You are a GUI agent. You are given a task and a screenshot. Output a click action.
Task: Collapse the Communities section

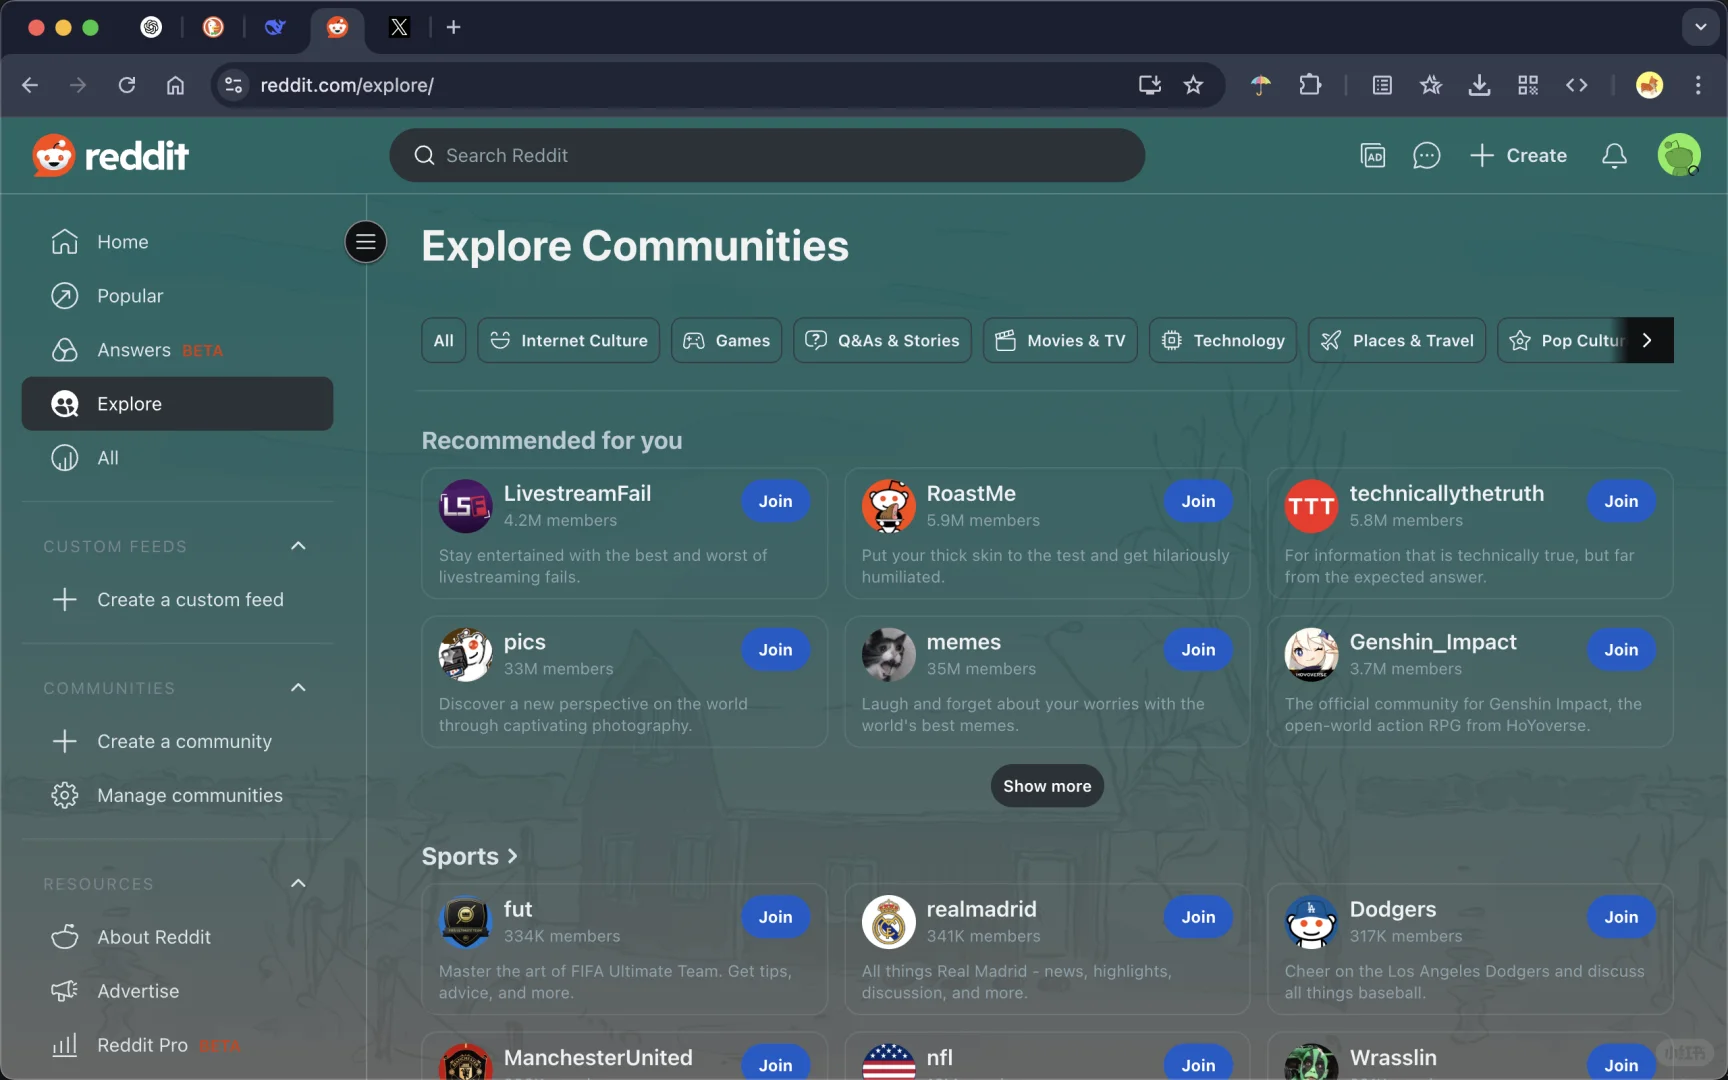coord(298,688)
